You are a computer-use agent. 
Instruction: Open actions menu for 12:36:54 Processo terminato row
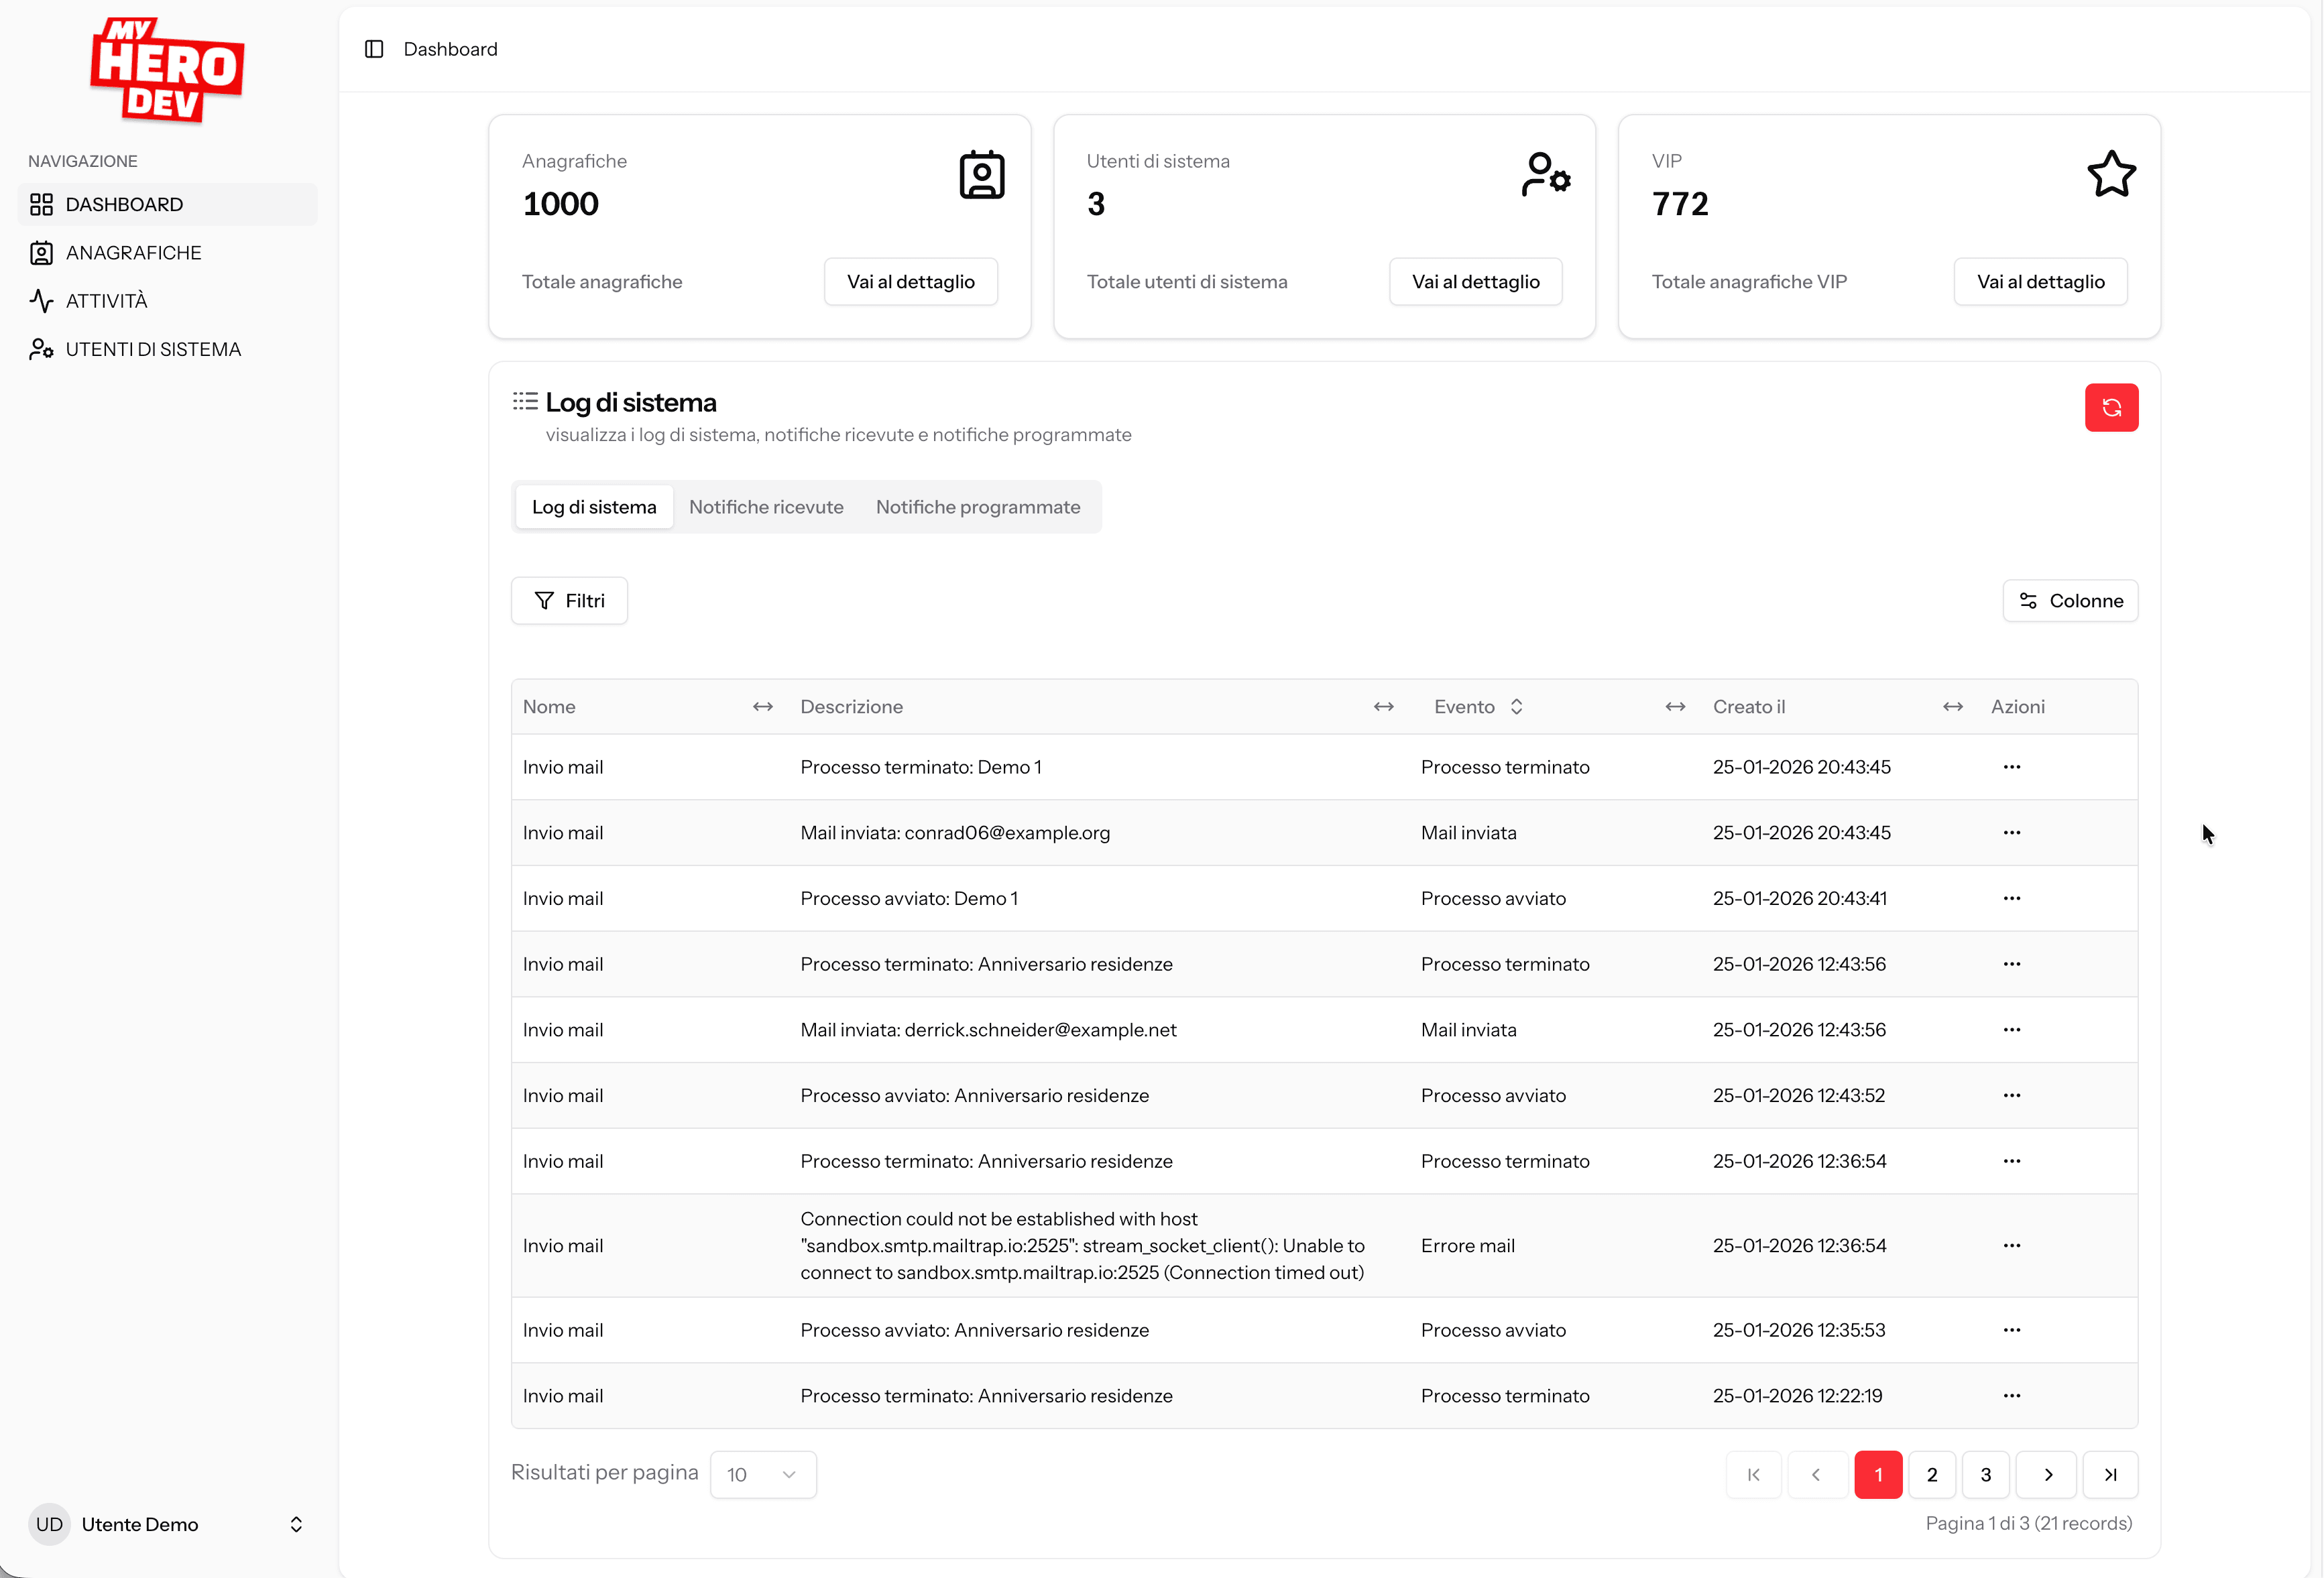[2012, 1161]
